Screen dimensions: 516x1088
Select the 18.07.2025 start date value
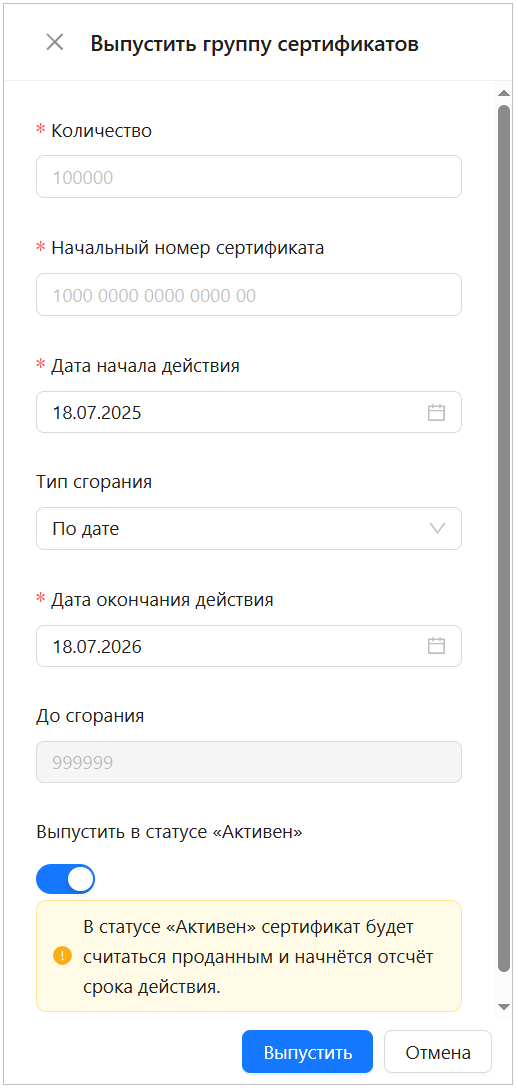pos(97,413)
